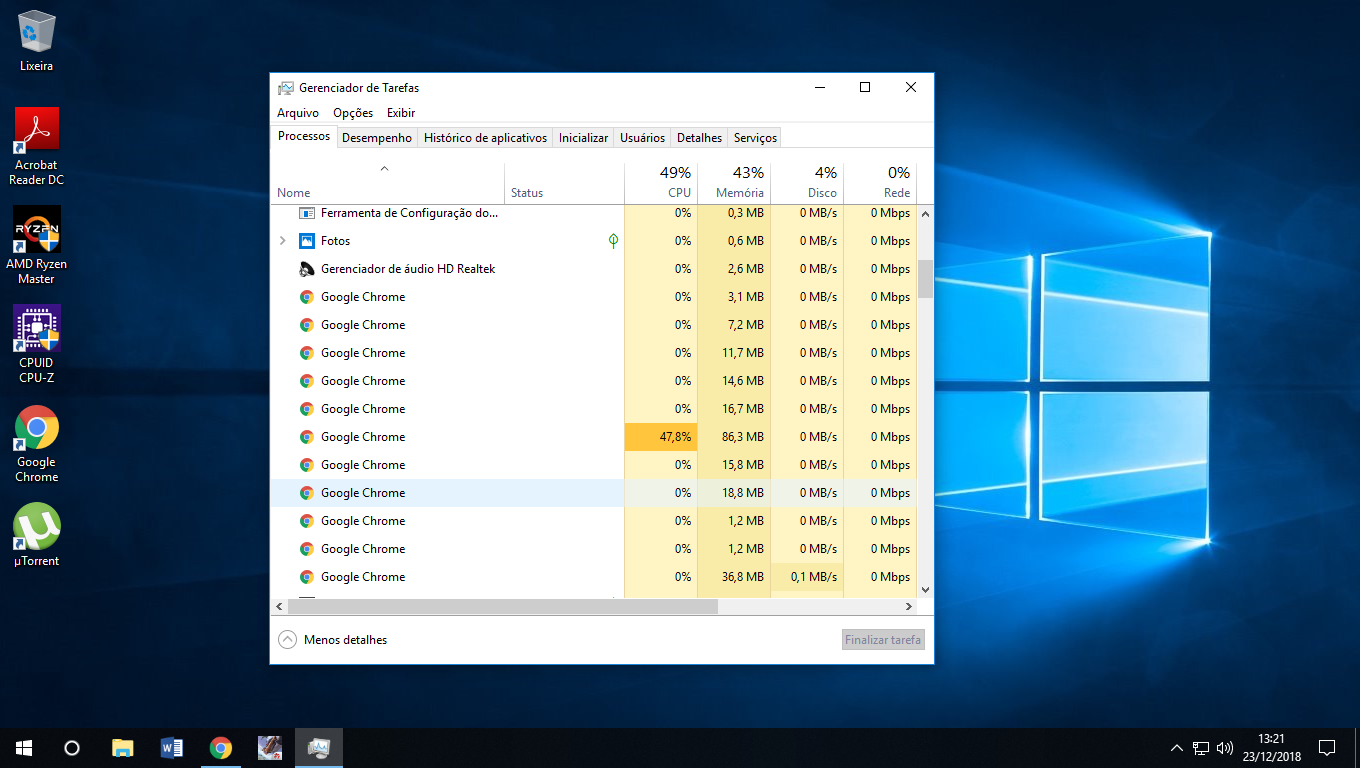This screenshot has height=768, width=1360.
Task: Select the Google Chrome desktop shortcut
Action: 37,443
